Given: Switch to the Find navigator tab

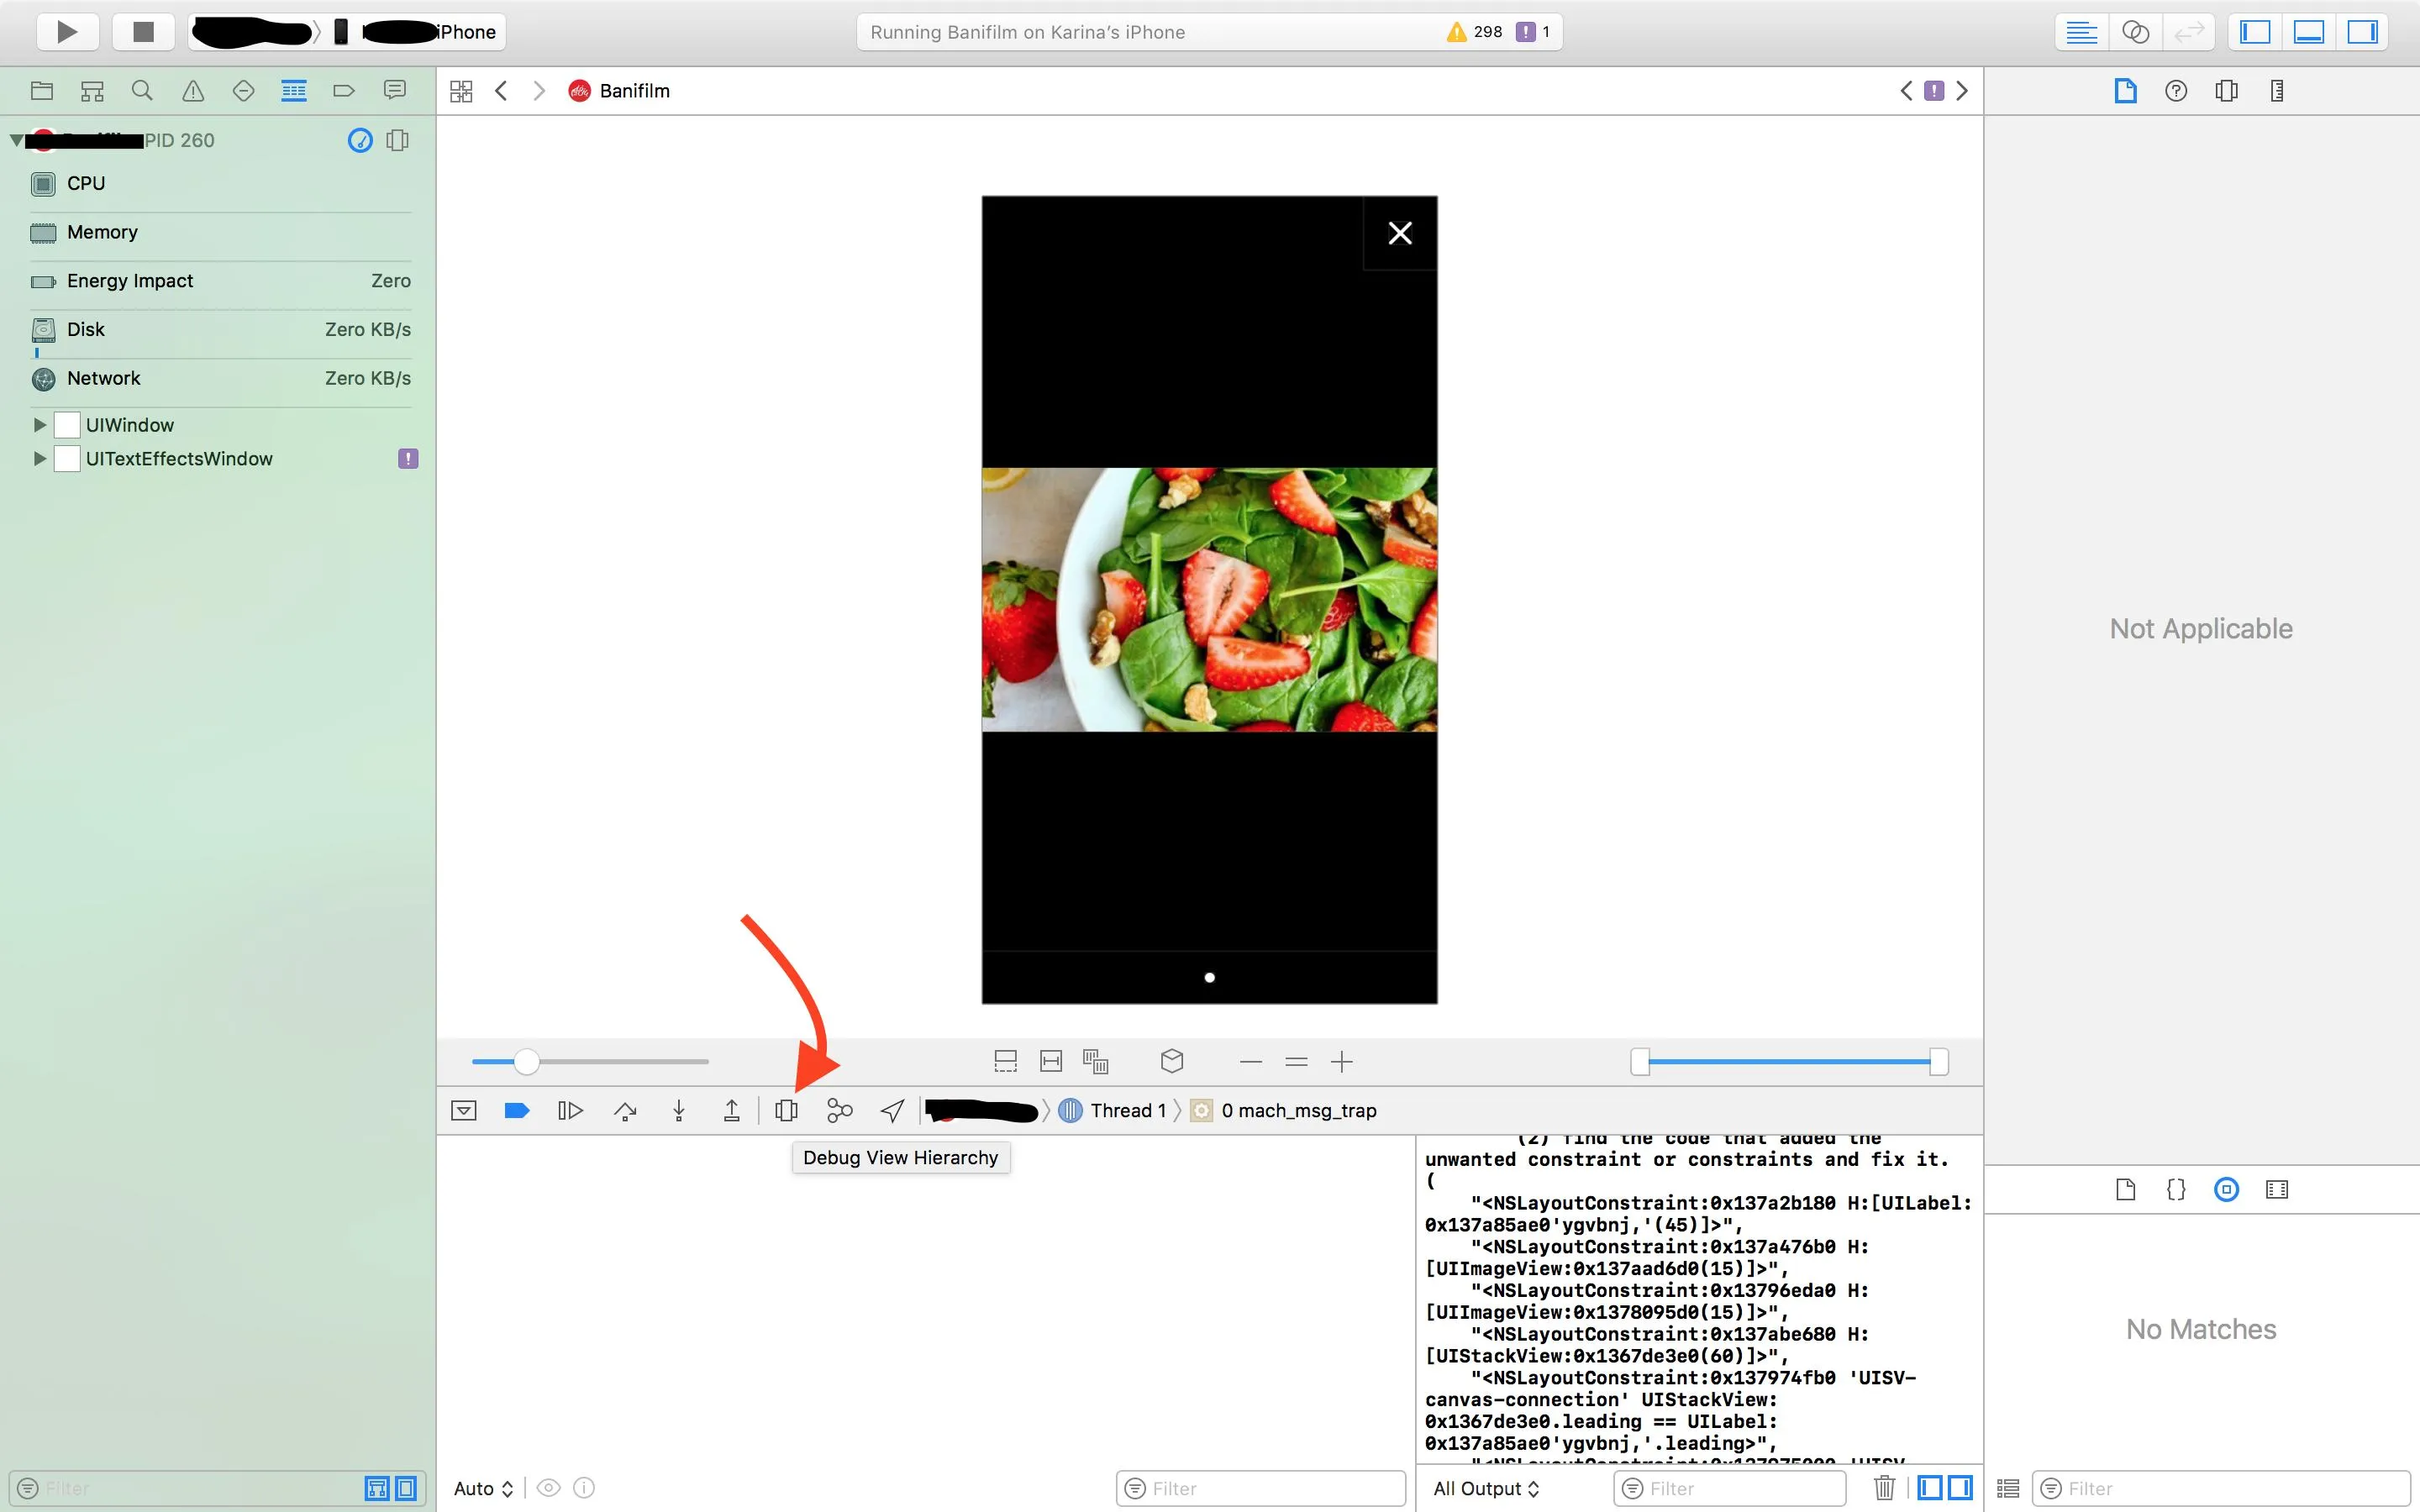Looking at the screenshot, I should tap(142, 91).
